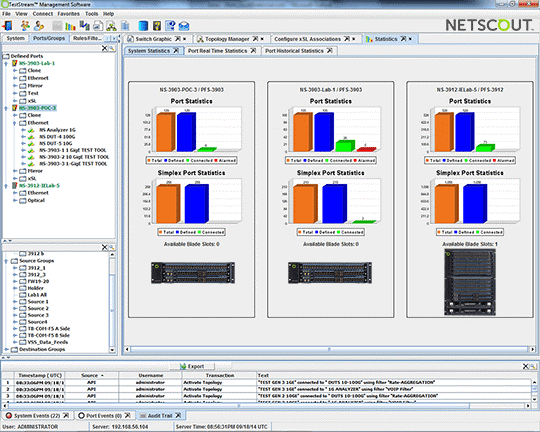Click the pin icon on Port Historical Statistics tab

tap(330, 51)
